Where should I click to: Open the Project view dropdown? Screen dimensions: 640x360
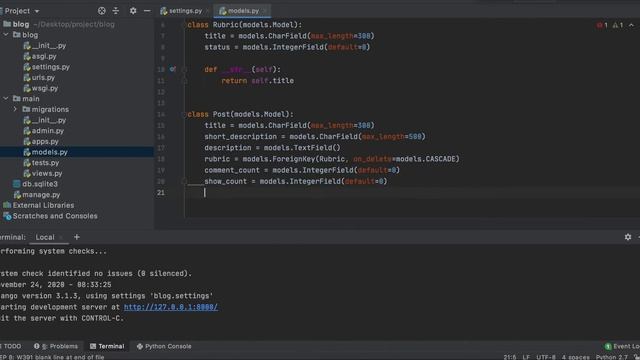pyautogui.click(x=37, y=11)
